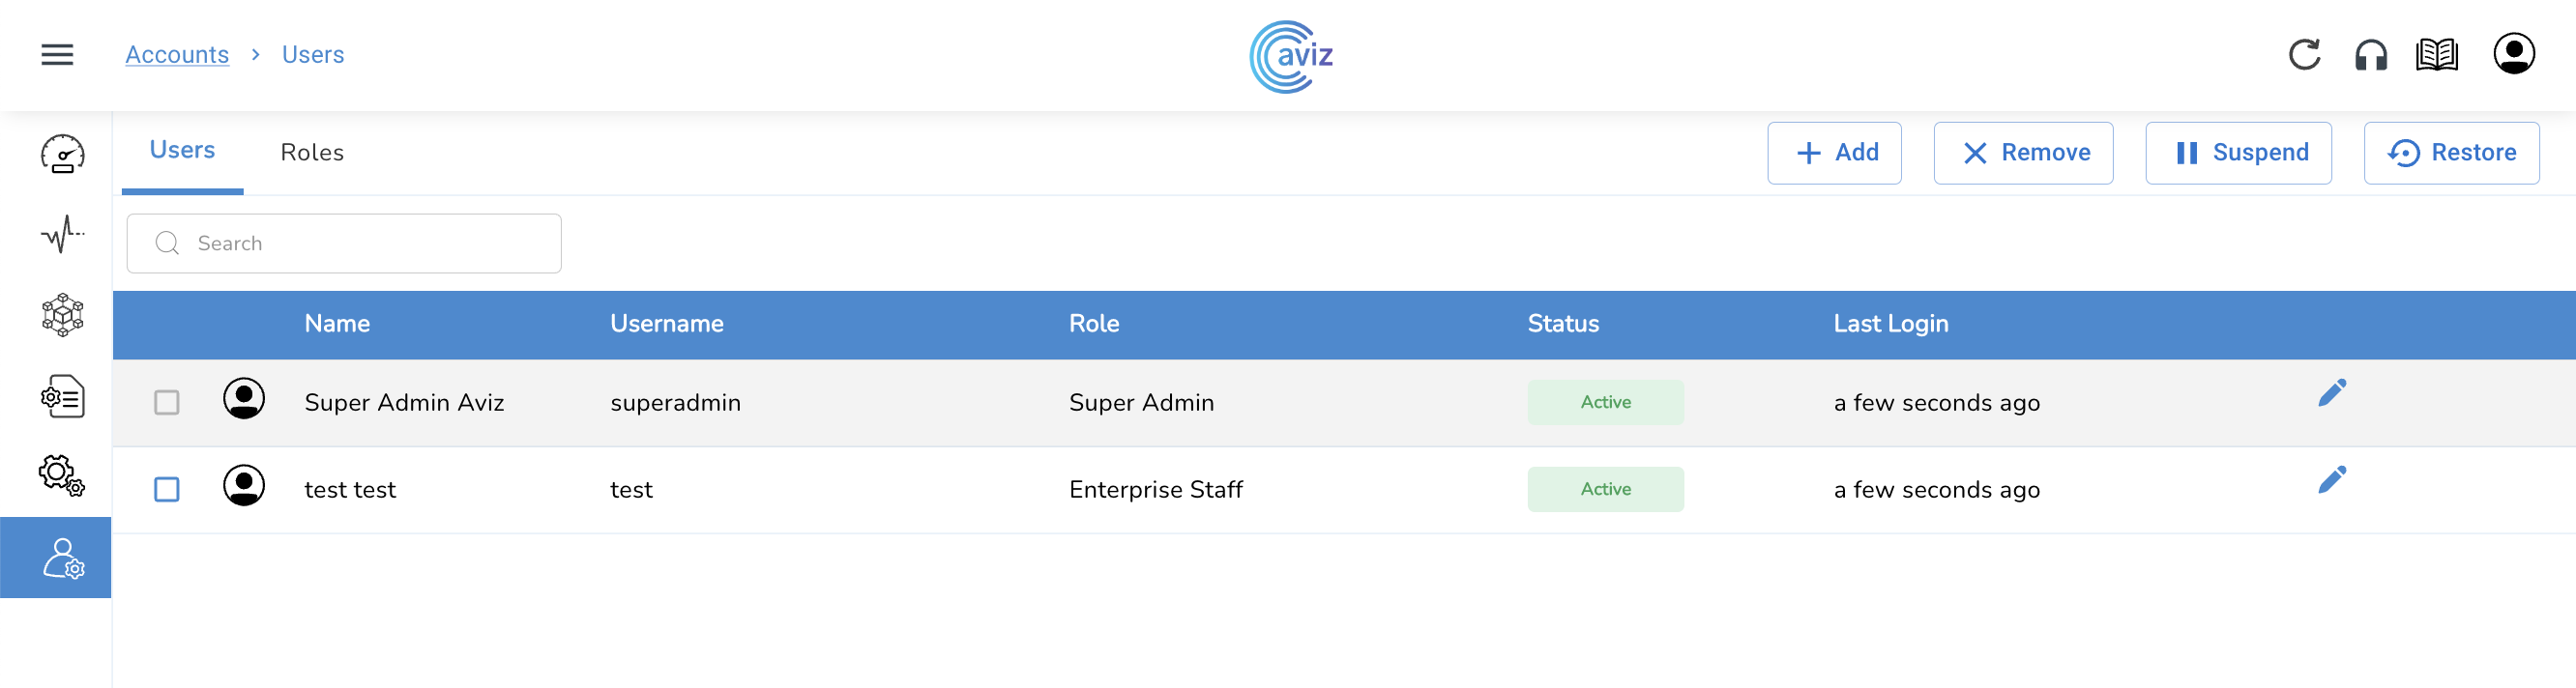
Task: Click the refresh icon in header
Action: click(x=2304, y=55)
